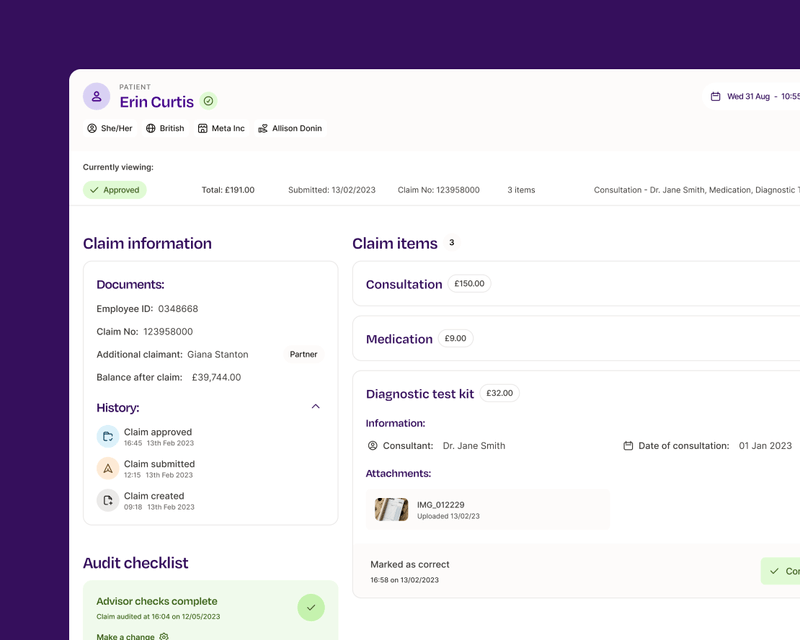Expand the Consultation claim item
Image resolution: width=800 pixels, height=640 pixels.
pos(576,284)
